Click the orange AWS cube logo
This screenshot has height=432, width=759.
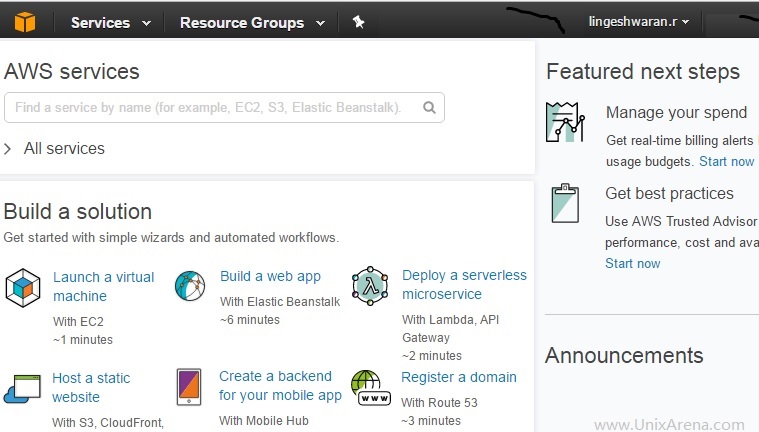(25, 22)
